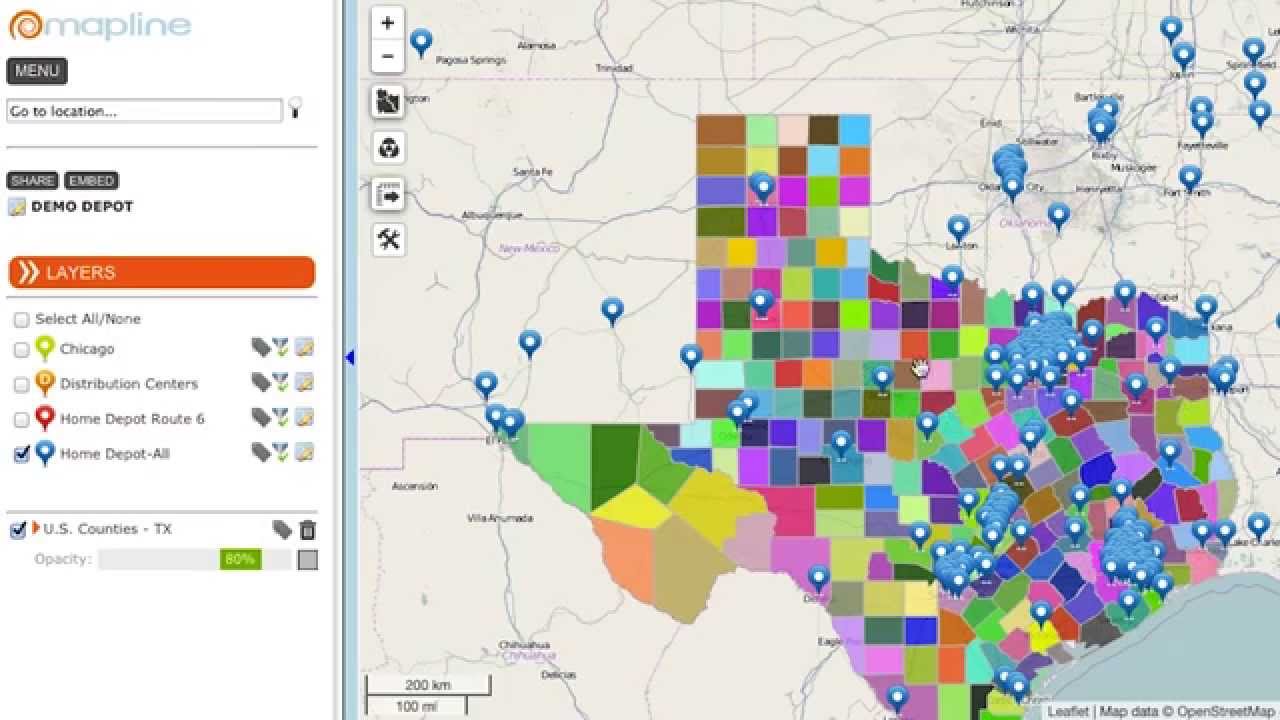Edit data of Home Depot Route 6
Screen dimensions: 1280x720
pos(304,417)
